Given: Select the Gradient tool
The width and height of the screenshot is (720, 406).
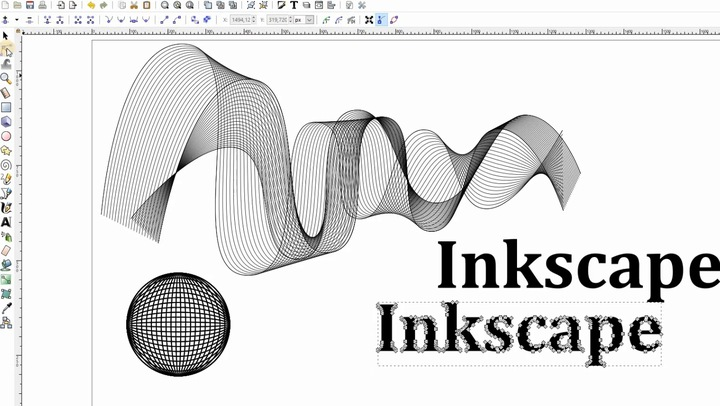Looking at the screenshot, I should click(x=6, y=279).
